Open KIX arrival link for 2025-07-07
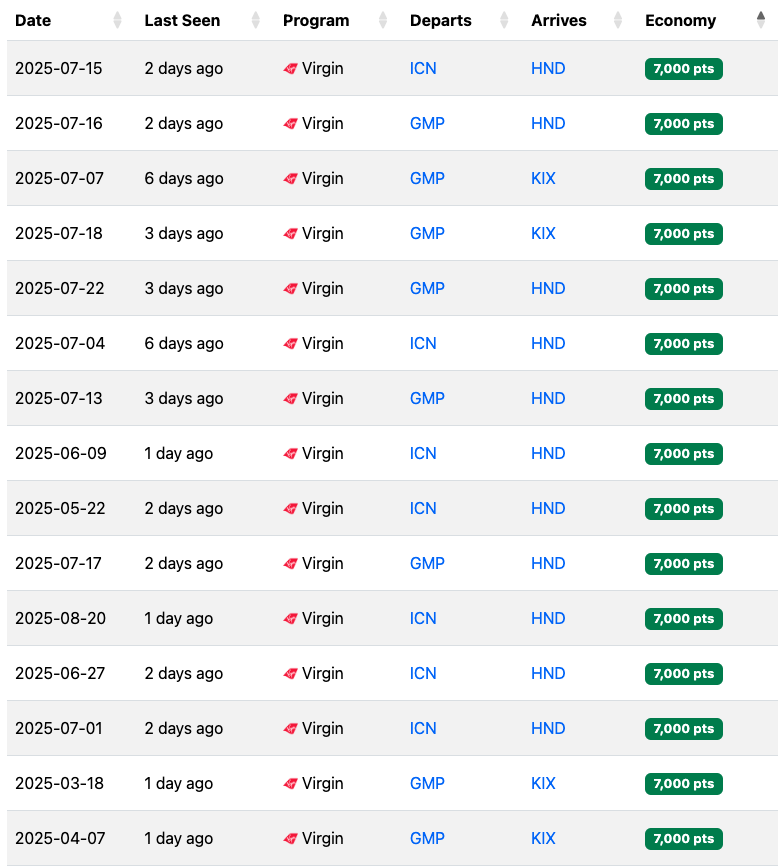778x867 pixels. tap(543, 179)
